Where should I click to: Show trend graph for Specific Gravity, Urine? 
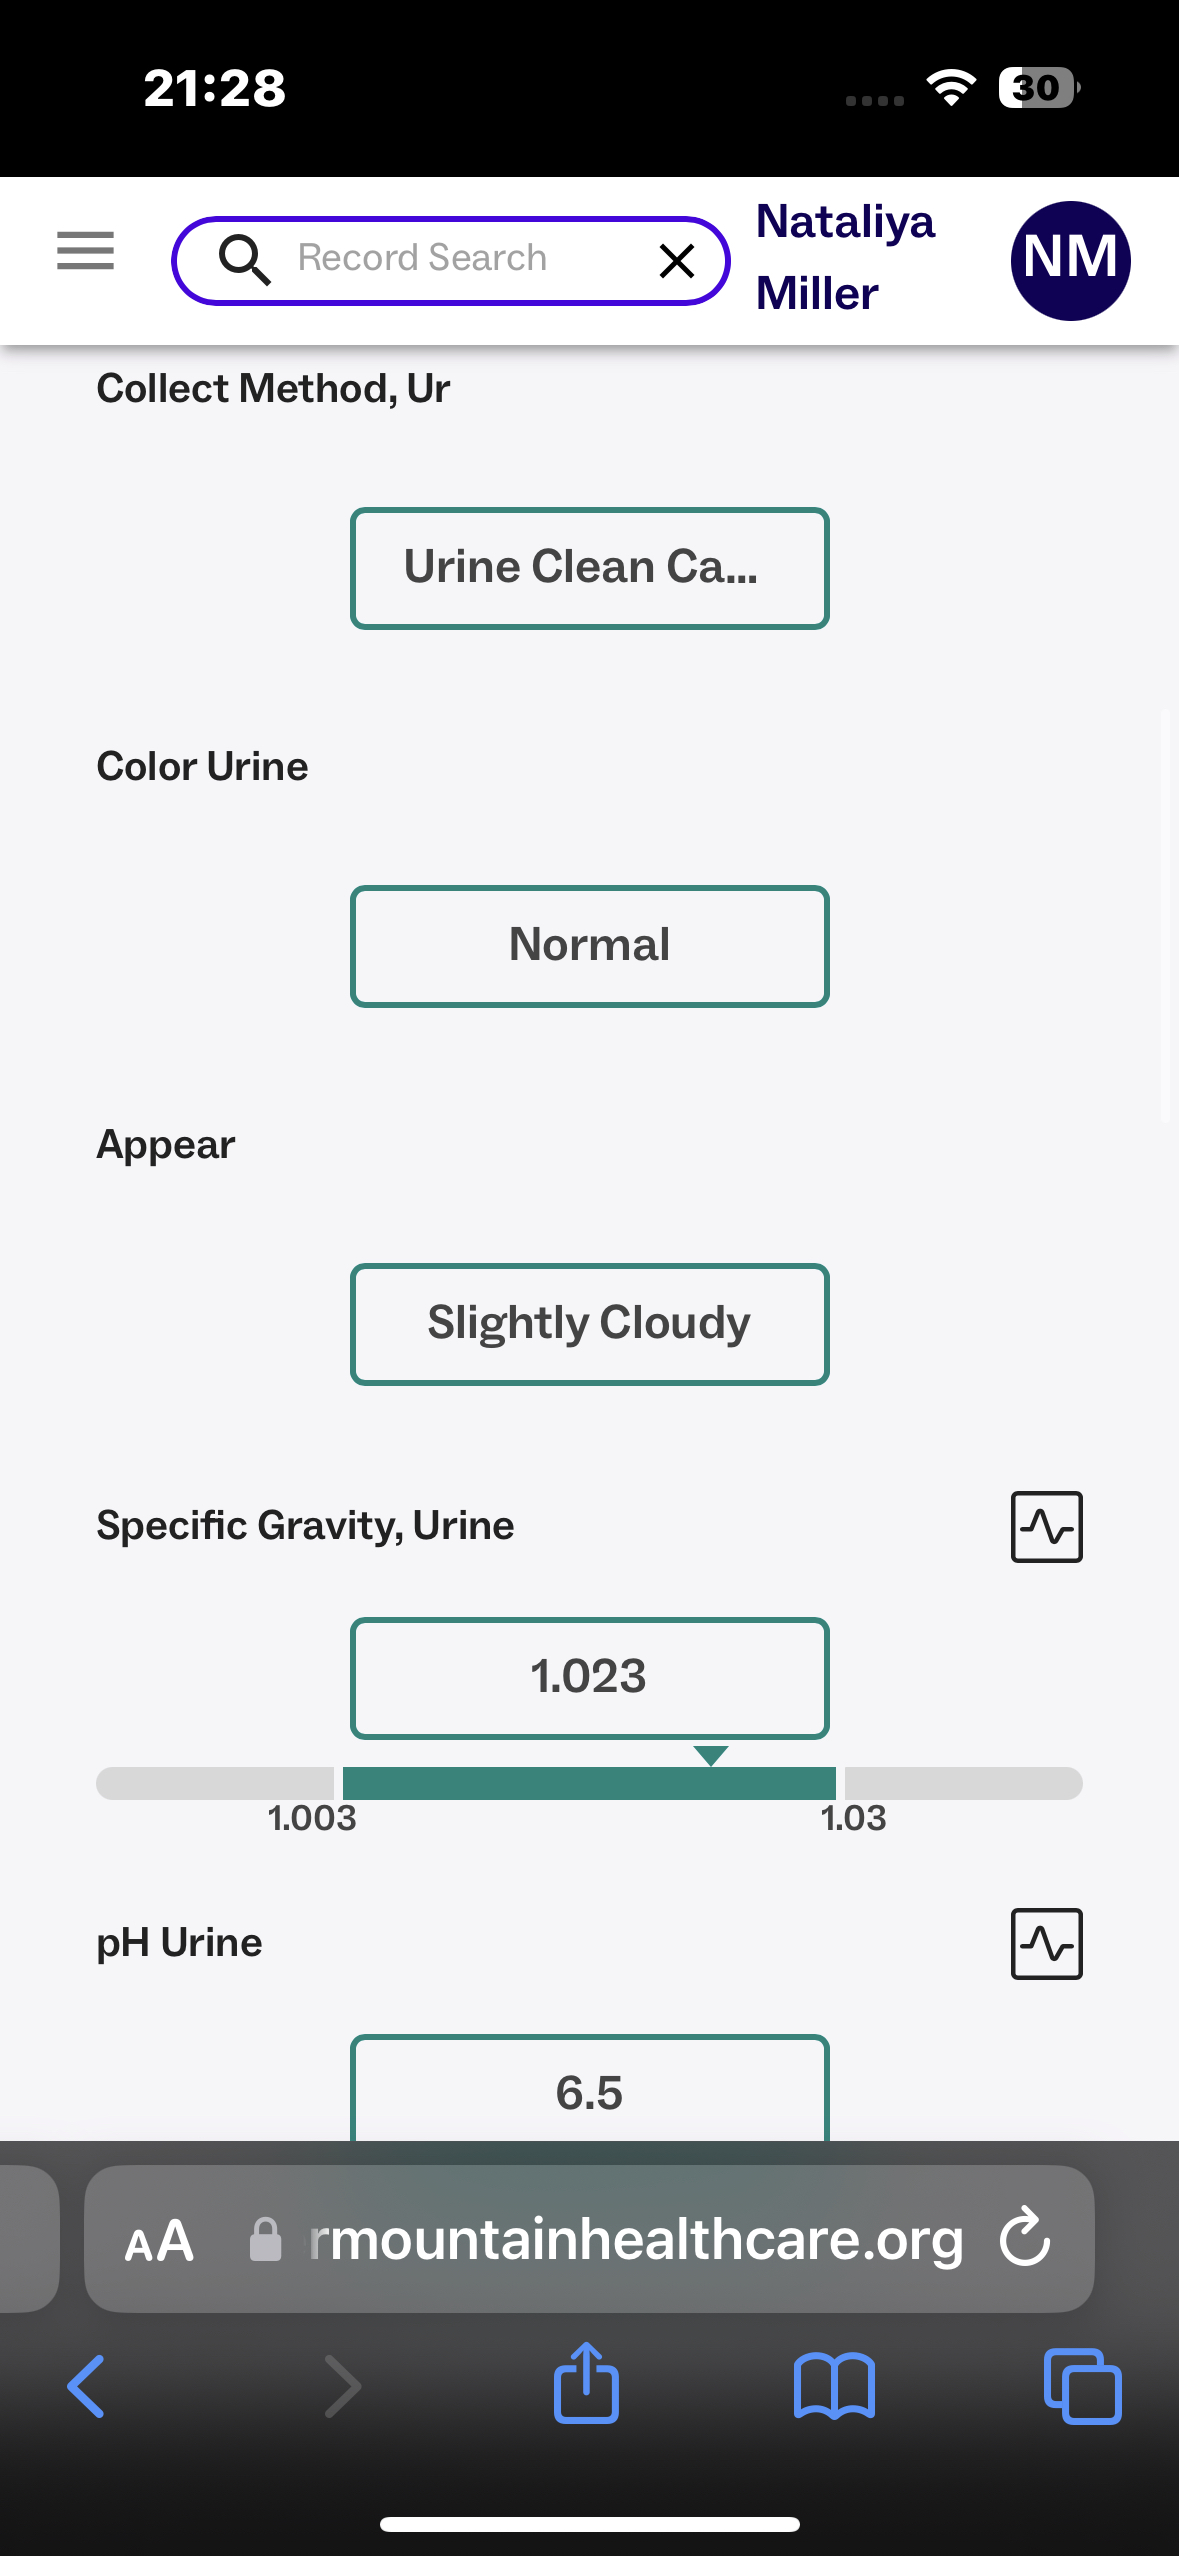(1046, 1526)
